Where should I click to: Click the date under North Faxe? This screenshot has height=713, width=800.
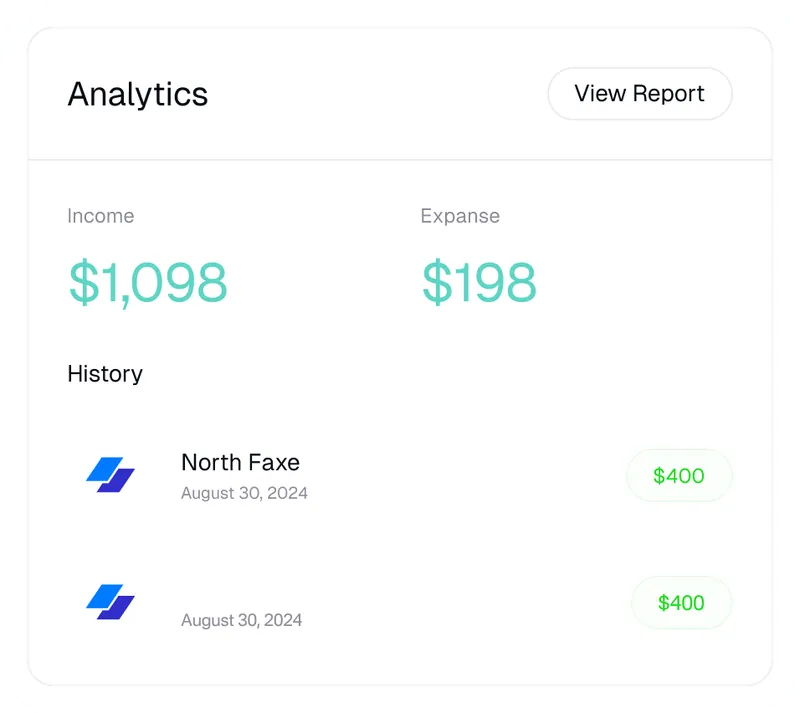click(244, 493)
